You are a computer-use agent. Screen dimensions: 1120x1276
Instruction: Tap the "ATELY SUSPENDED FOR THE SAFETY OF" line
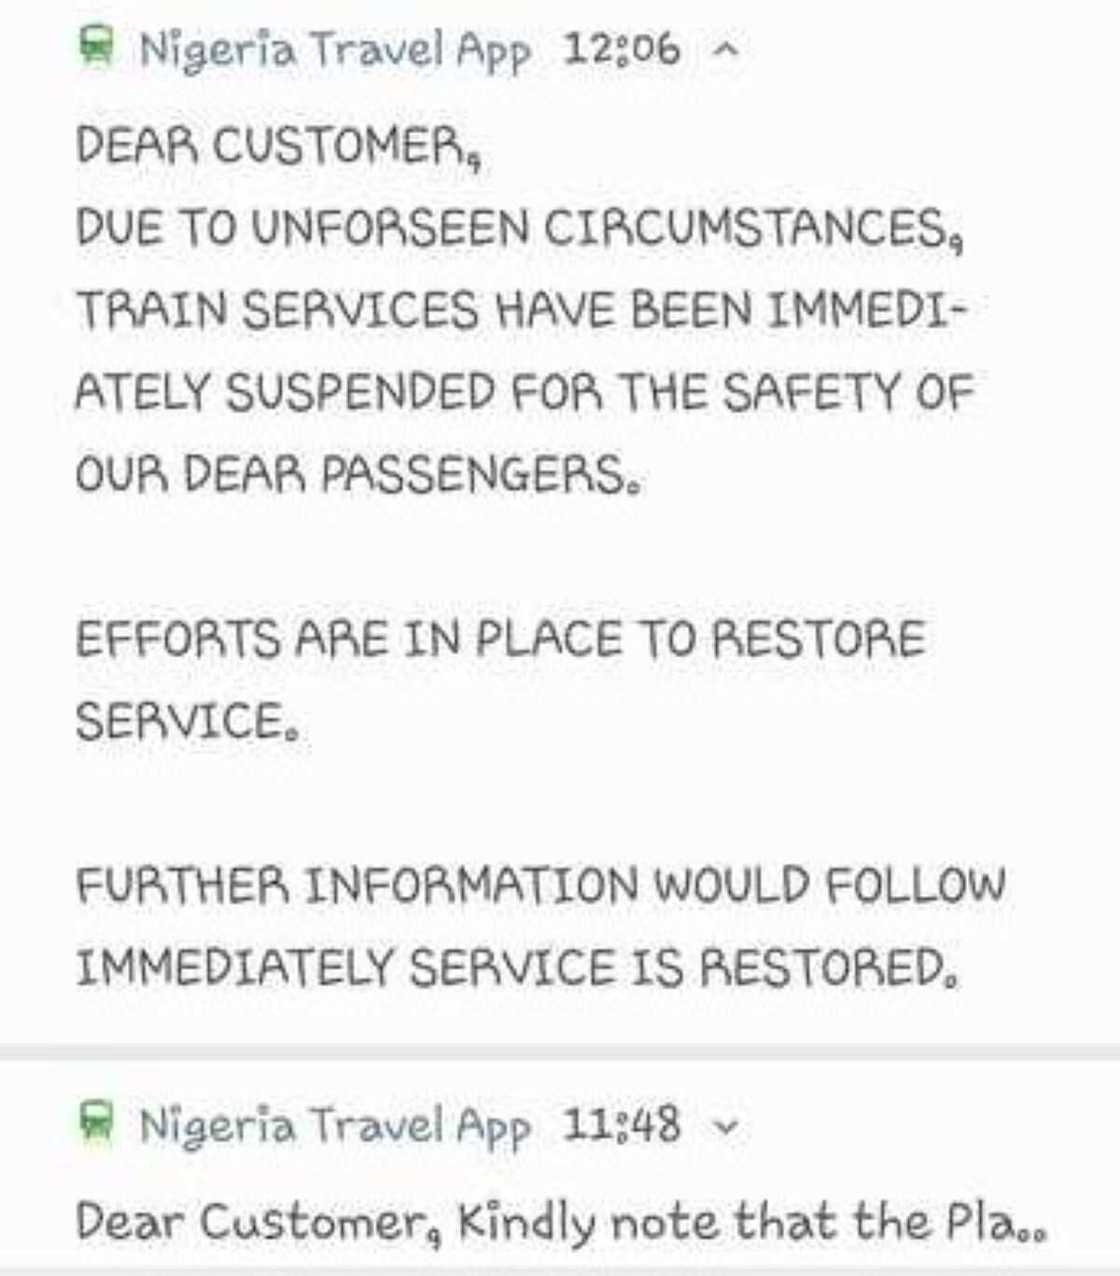[524, 392]
